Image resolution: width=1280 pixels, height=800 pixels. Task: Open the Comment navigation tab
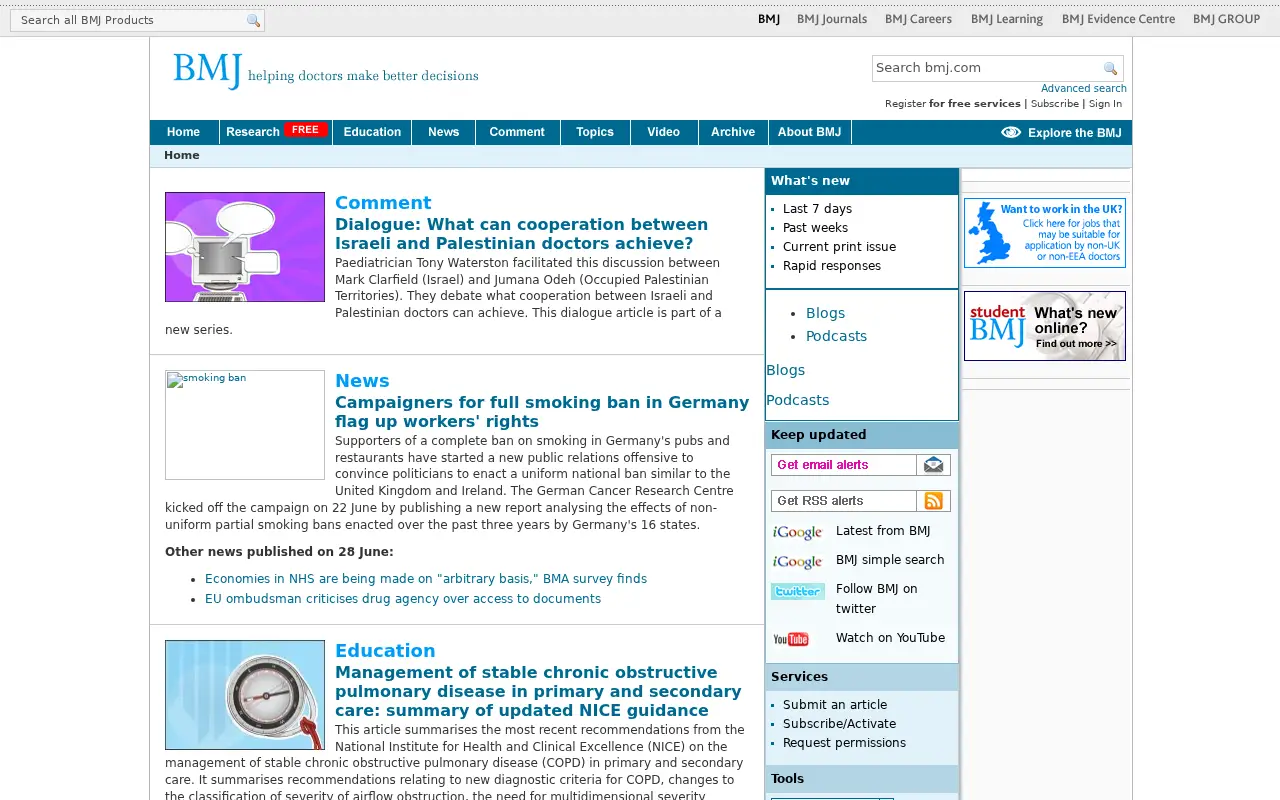pyautogui.click(x=517, y=132)
